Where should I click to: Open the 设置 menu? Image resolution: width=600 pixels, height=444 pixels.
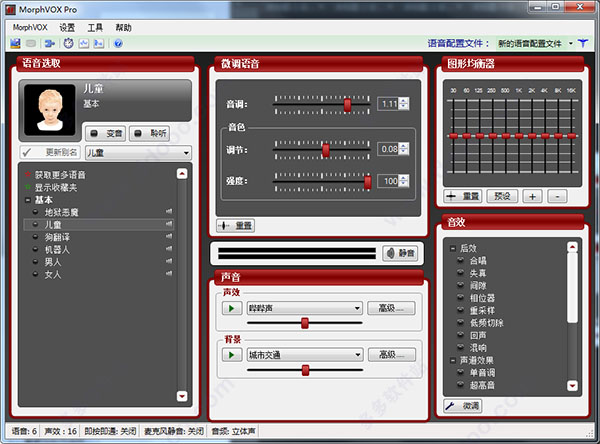click(x=67, y=28)
